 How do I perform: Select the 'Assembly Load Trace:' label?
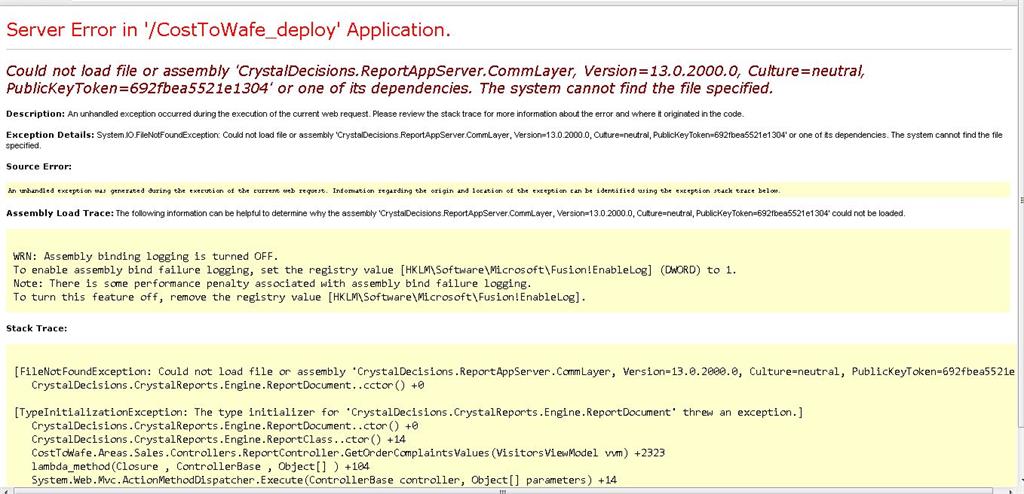(x=59, y=213)
